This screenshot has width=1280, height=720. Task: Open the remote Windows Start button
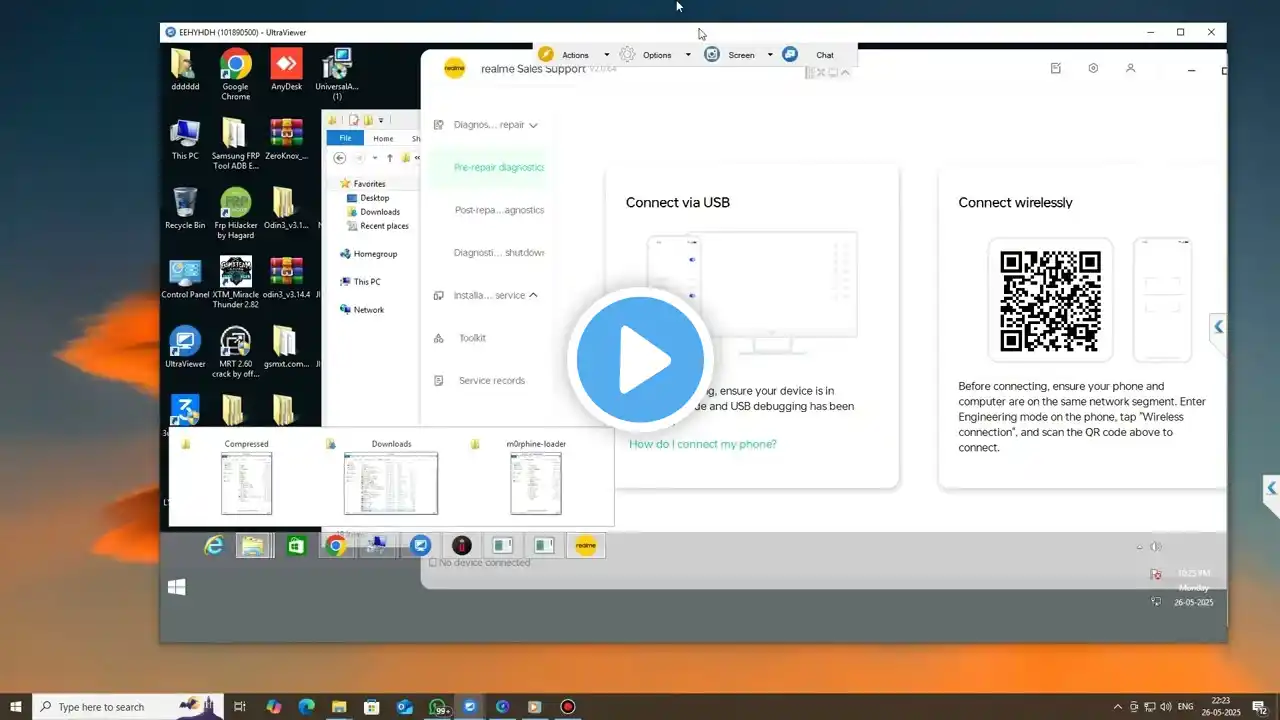(177, 588)
